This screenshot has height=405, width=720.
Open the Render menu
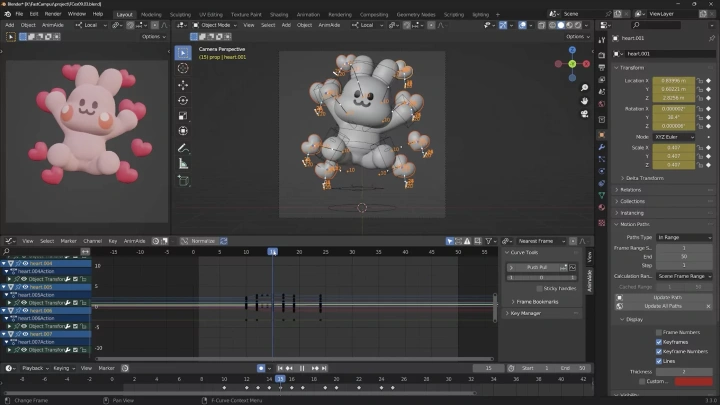tap(53, 14)
